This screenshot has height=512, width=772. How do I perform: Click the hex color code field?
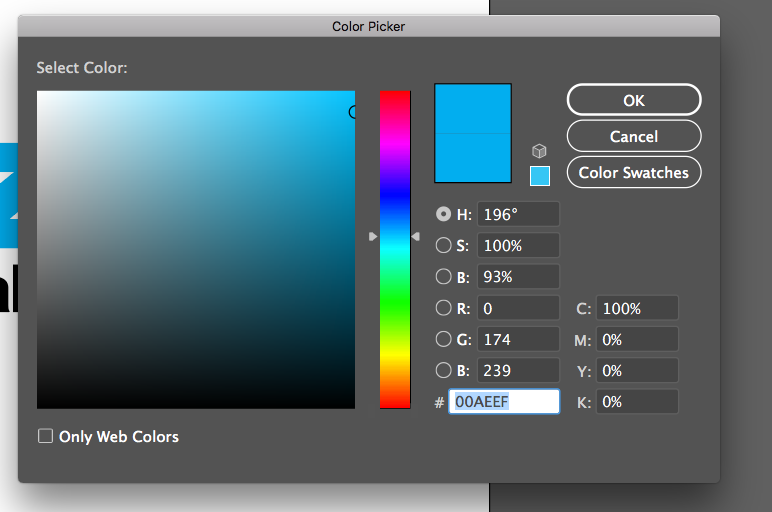504,402
